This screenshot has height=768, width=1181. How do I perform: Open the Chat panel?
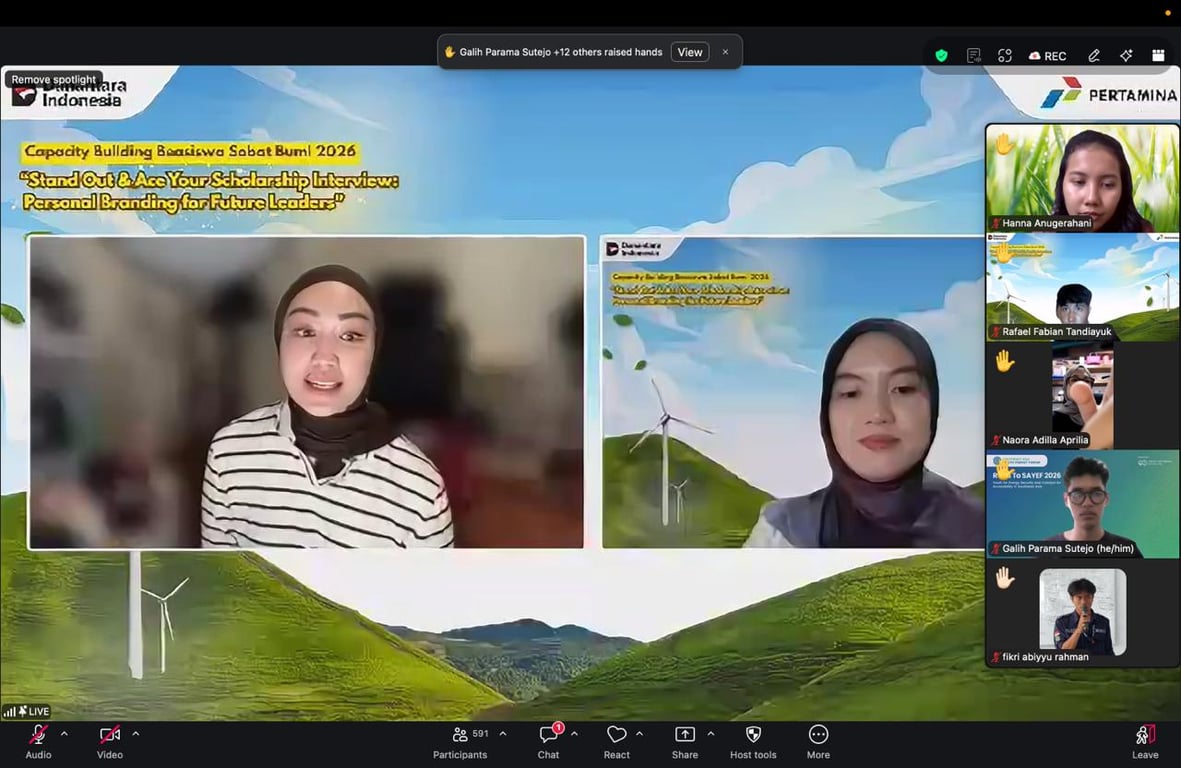pyautogui.click(x=548, y=742)
